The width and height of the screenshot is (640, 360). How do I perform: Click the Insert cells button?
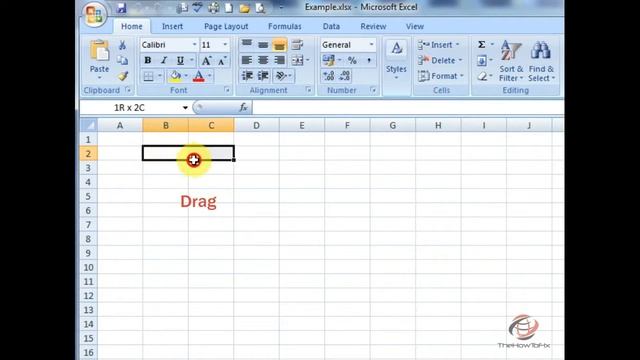click(439, 44)
